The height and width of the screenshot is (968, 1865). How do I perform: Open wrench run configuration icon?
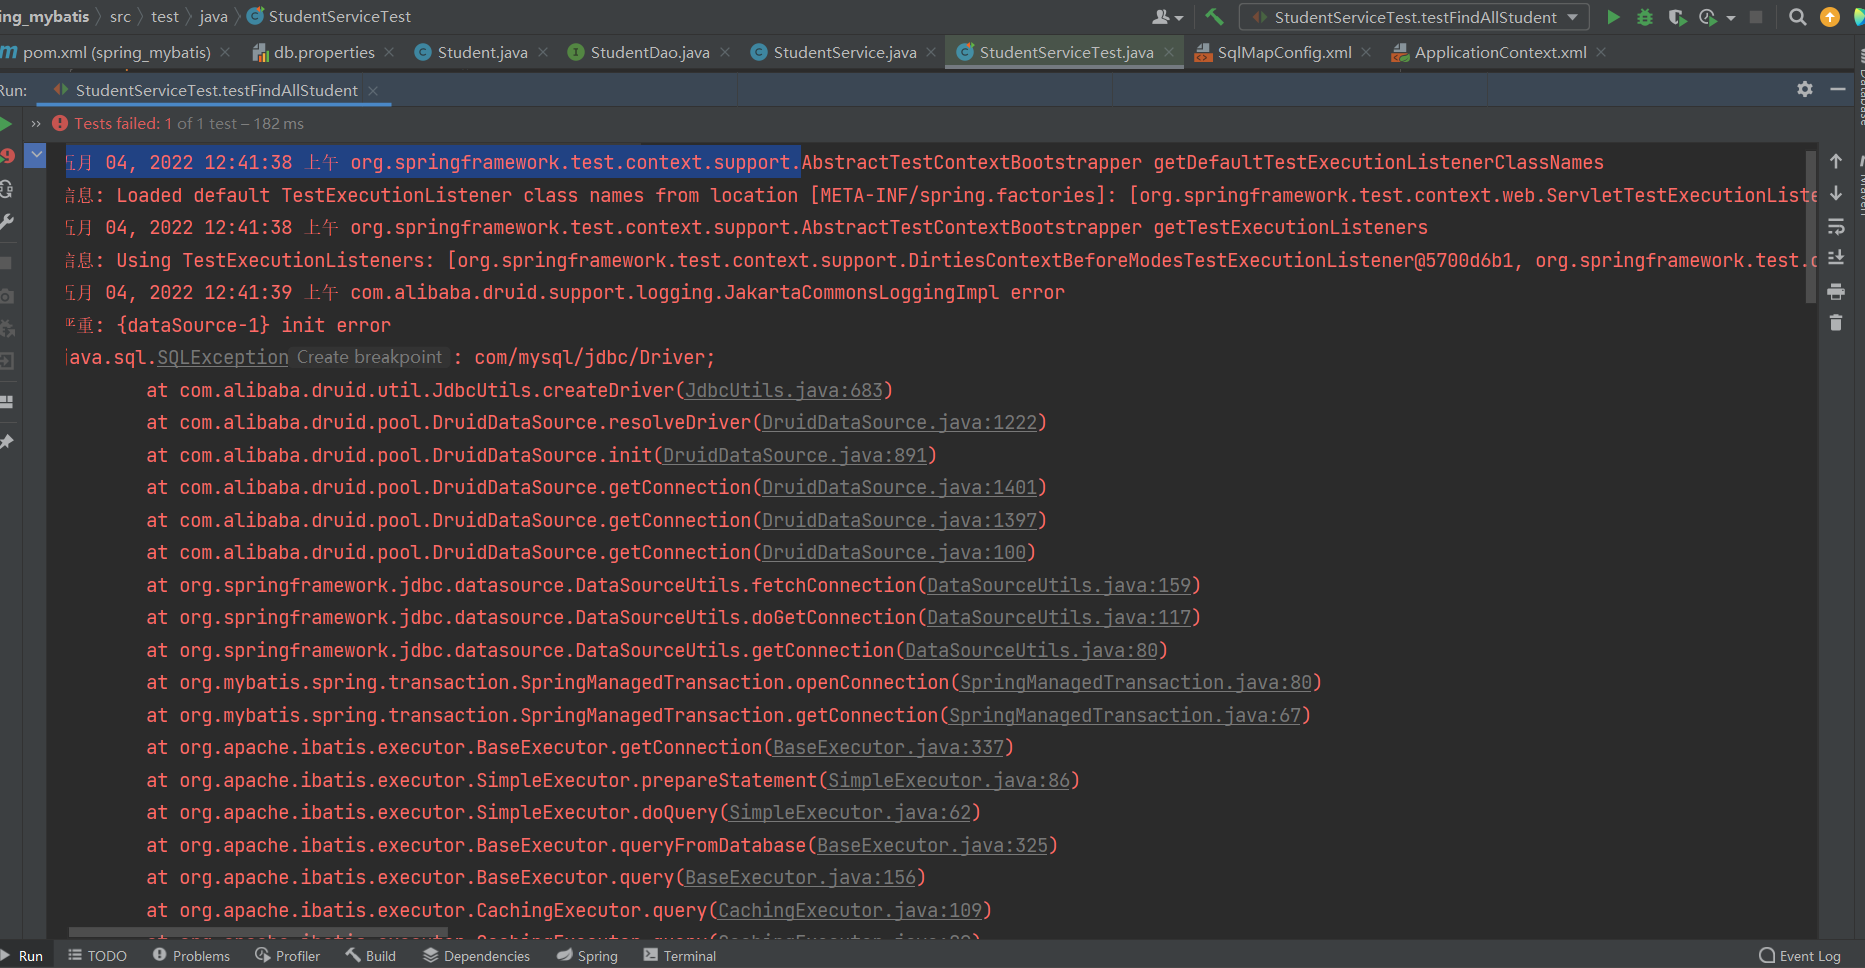(6, 222)
